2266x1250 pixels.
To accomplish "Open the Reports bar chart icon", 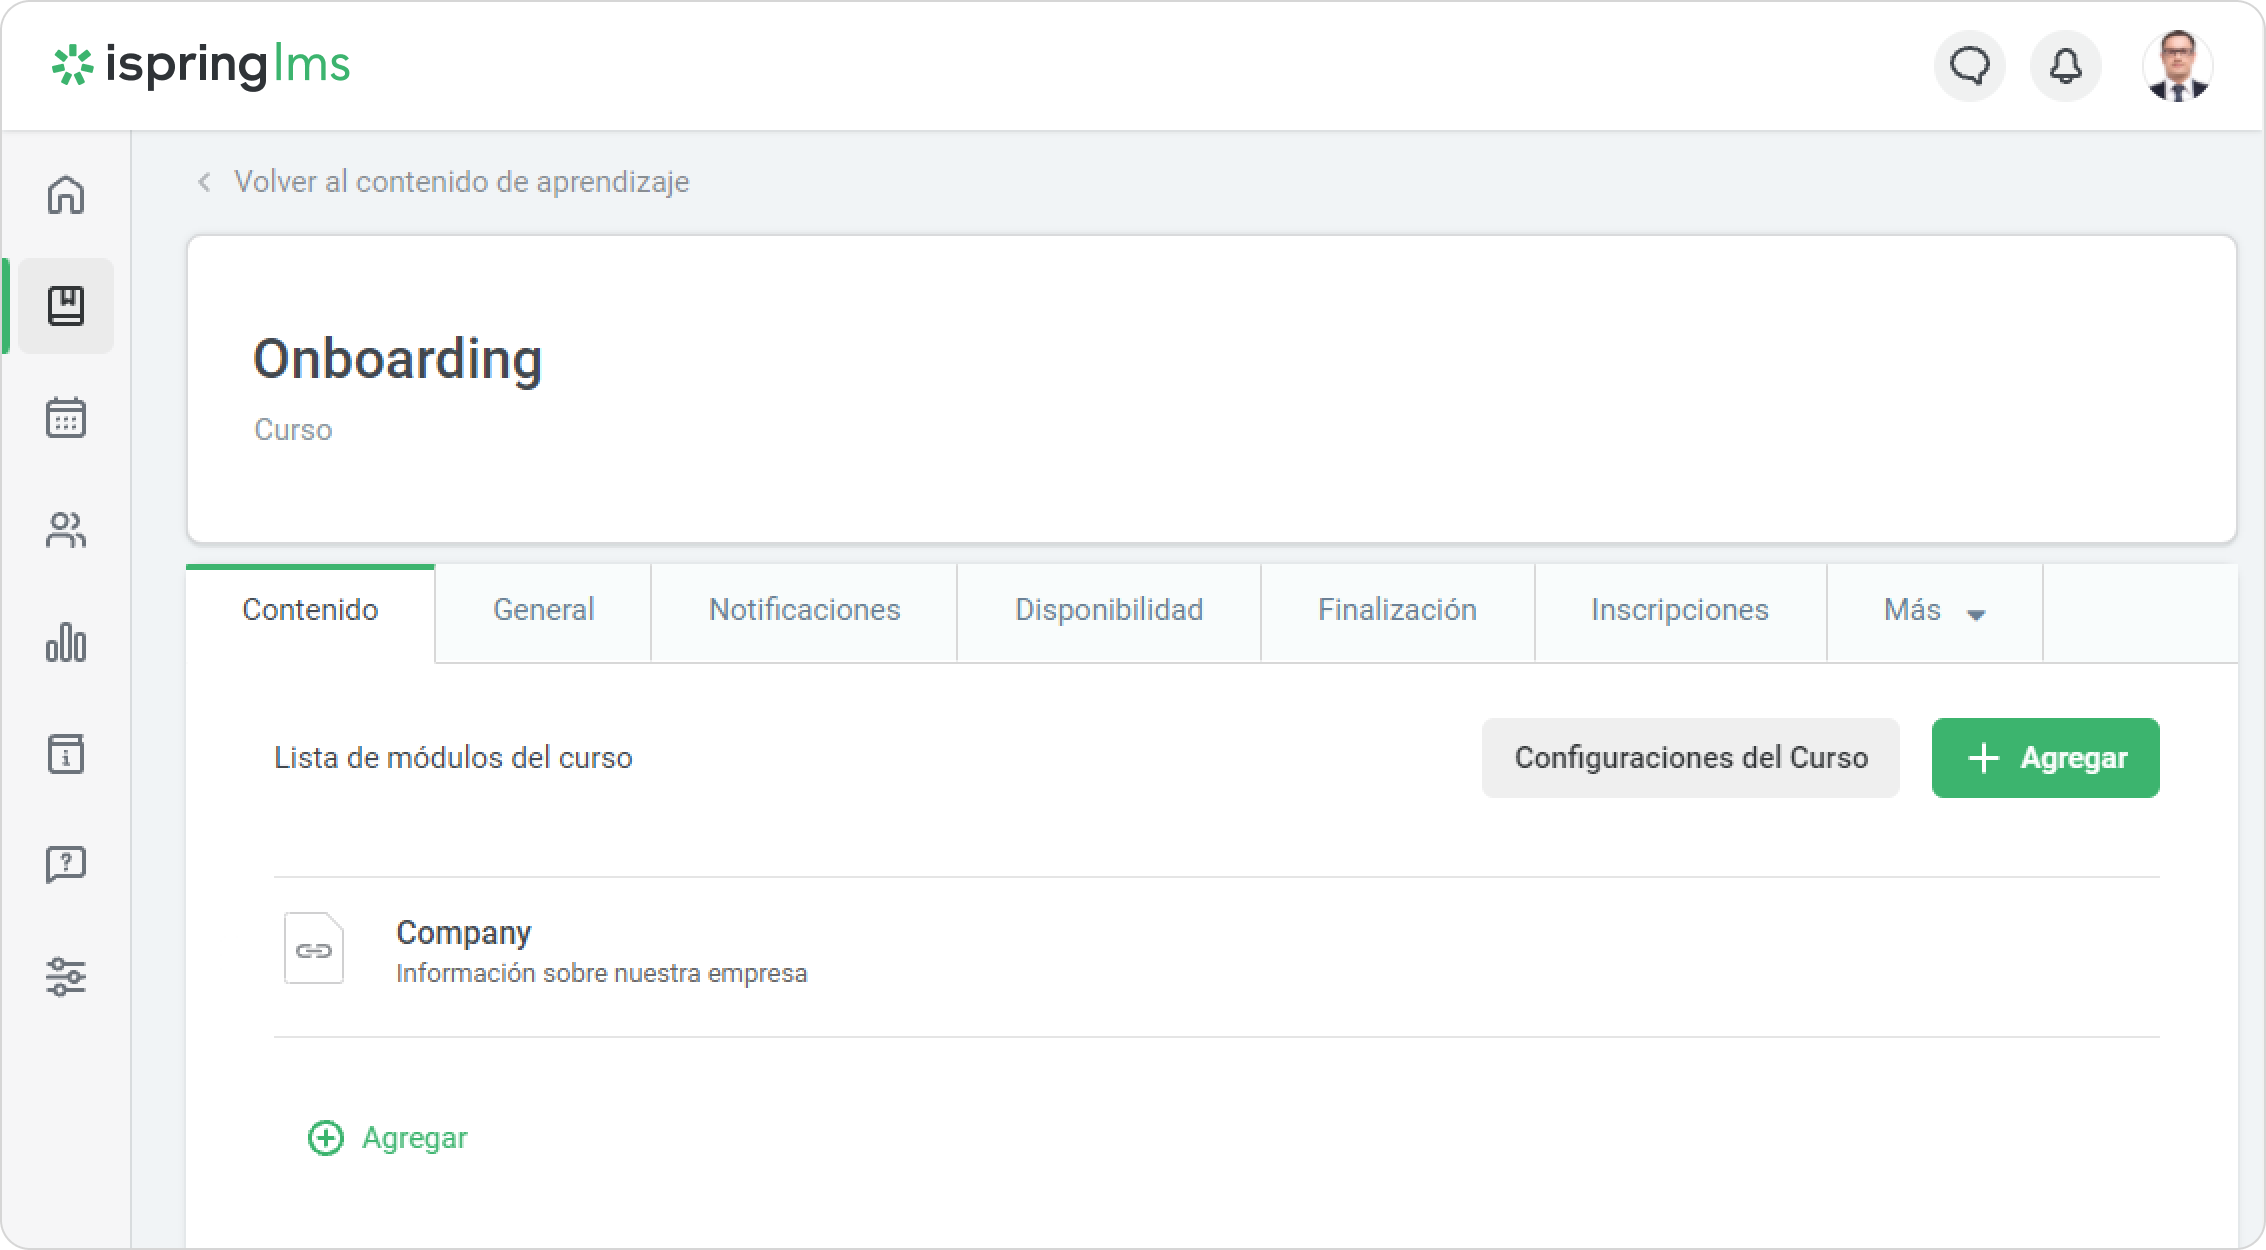I will coord(66,642).
